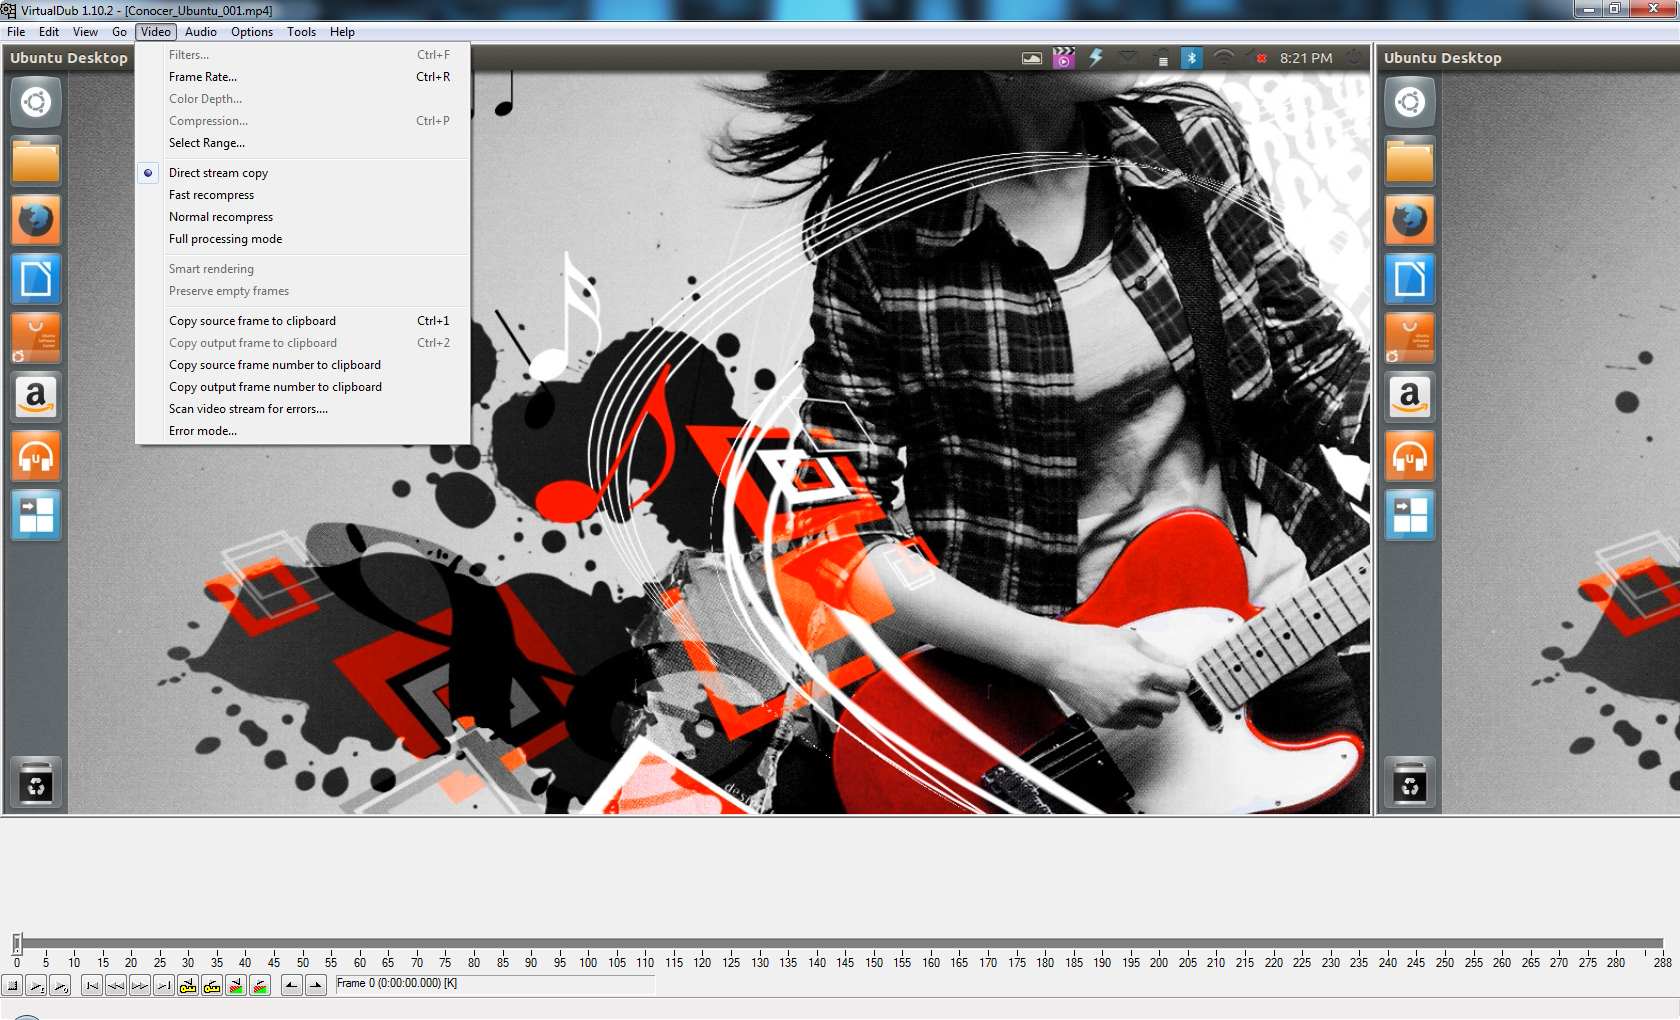Copy source frame number to clipboard
This screenshot has height=1020, width=1680.
pos(303,365)
